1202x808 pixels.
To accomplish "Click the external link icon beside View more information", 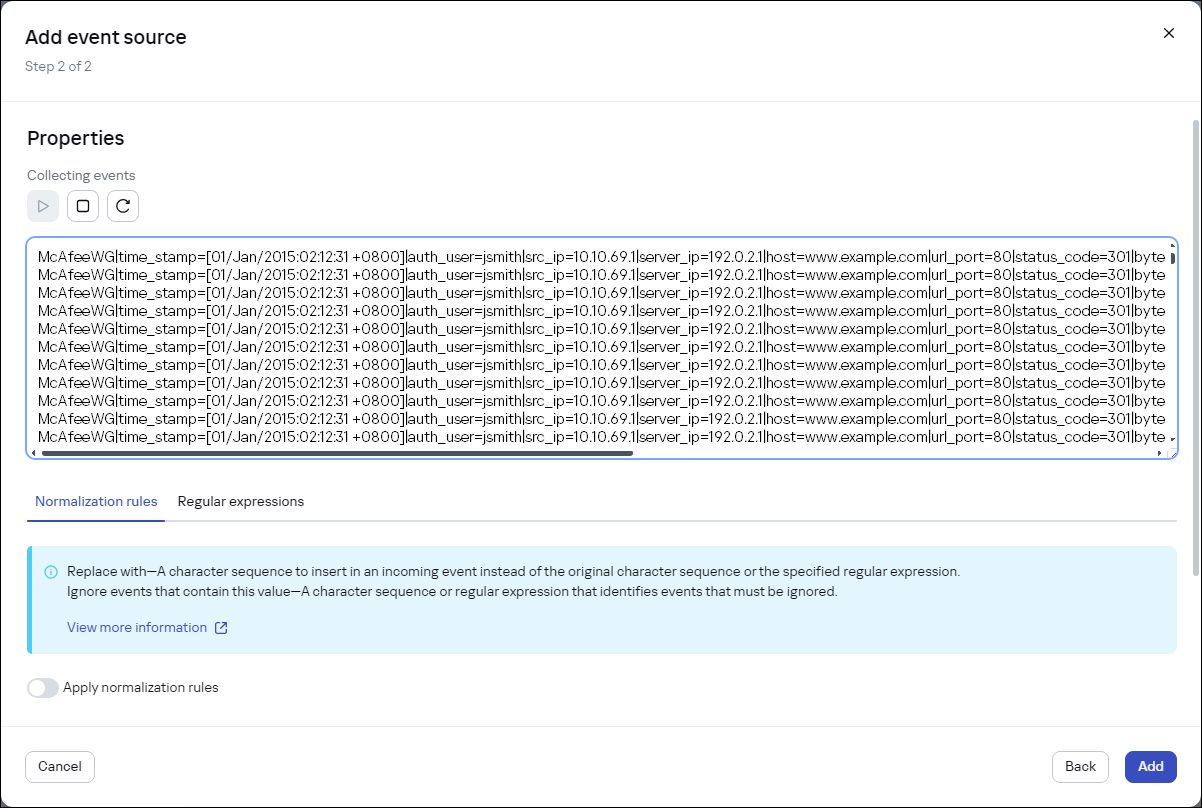I will click(x=222, y=628).
